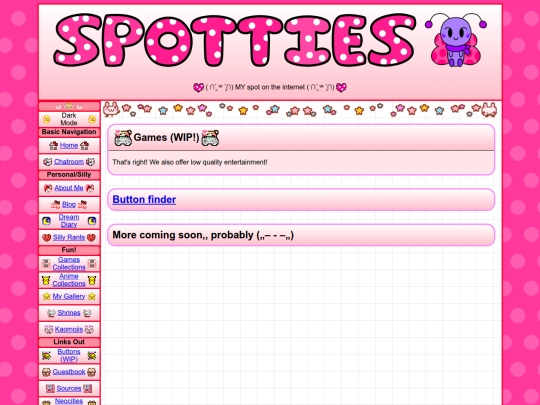
Task: Open Buttons (WIP) link
Action: tap(69, 355)
